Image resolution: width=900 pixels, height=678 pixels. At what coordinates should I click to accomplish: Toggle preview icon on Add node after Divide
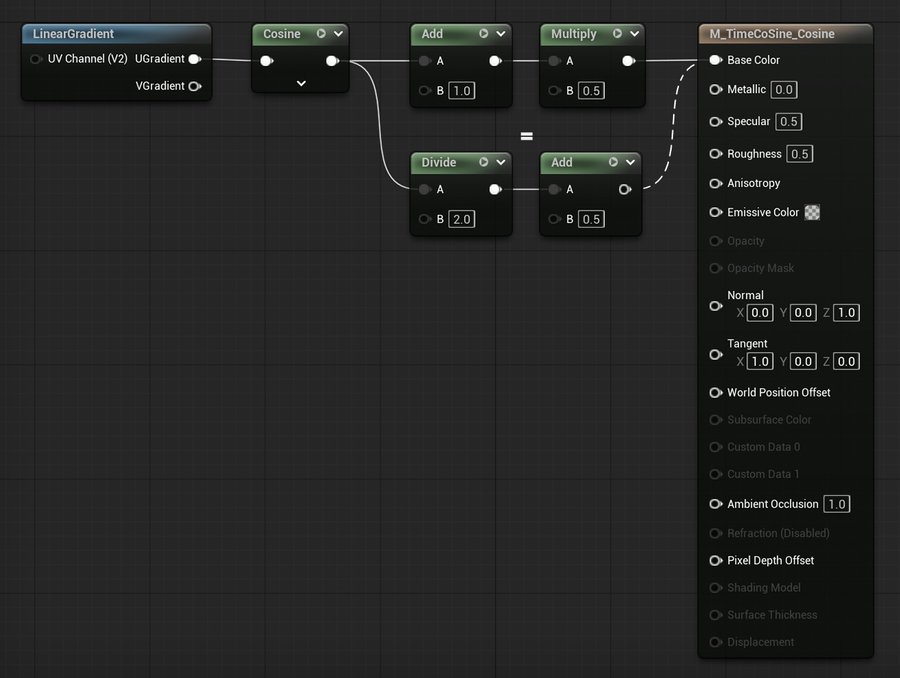(x=613, y=162)
